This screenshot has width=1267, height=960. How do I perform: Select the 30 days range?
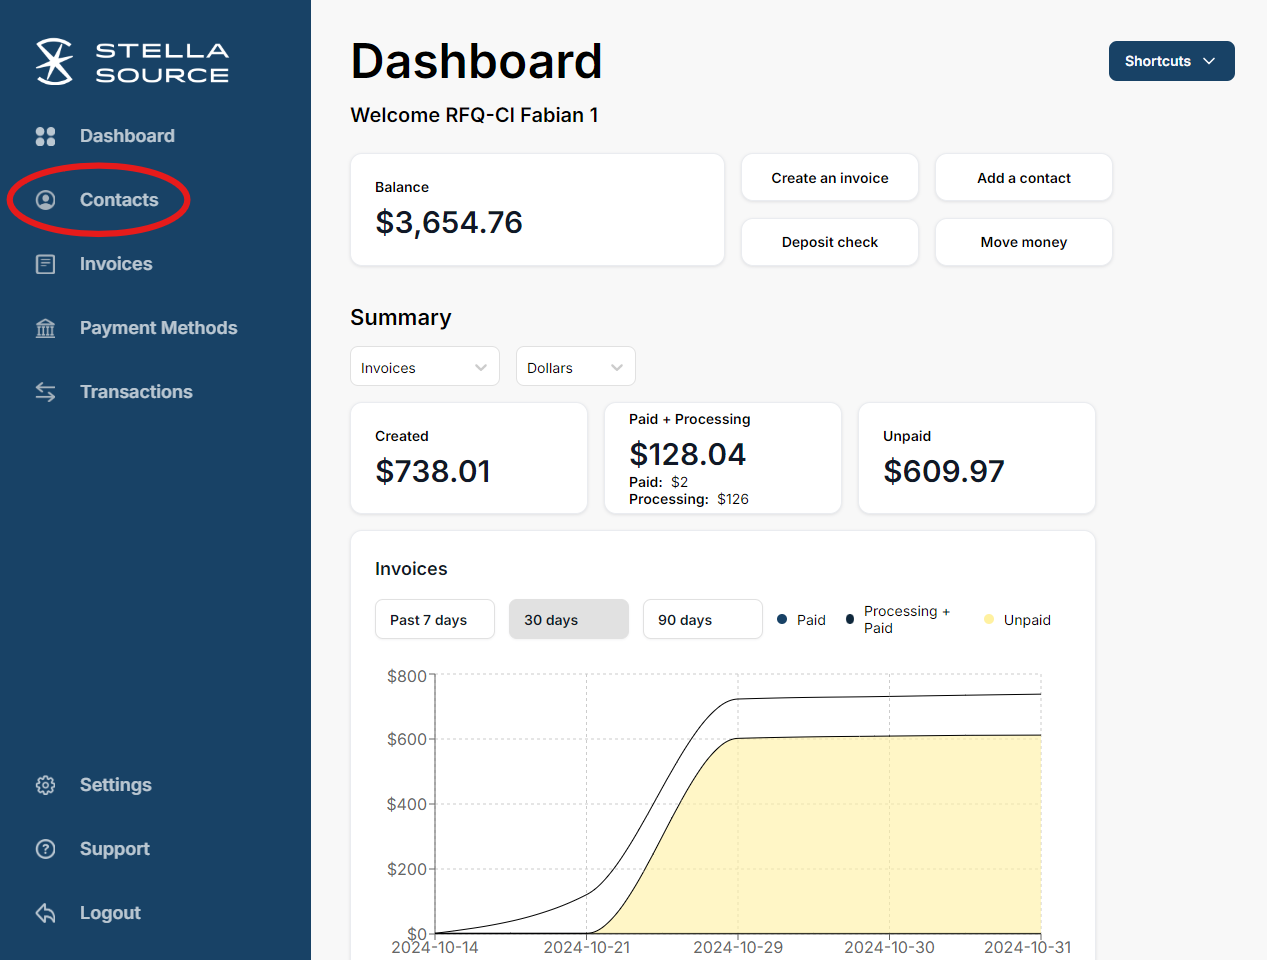[568, 619]
